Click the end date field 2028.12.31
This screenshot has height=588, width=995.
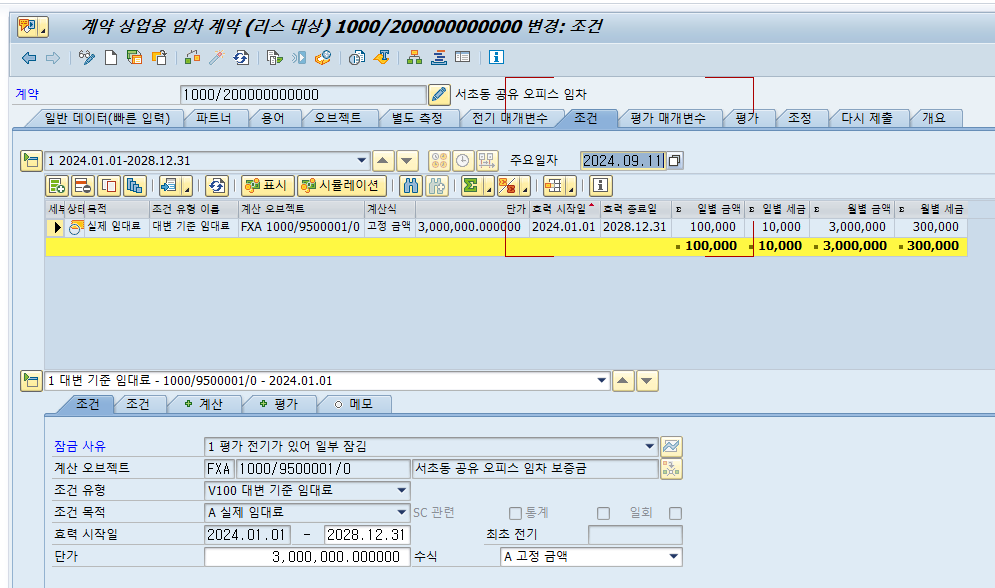tap(367, 535)
